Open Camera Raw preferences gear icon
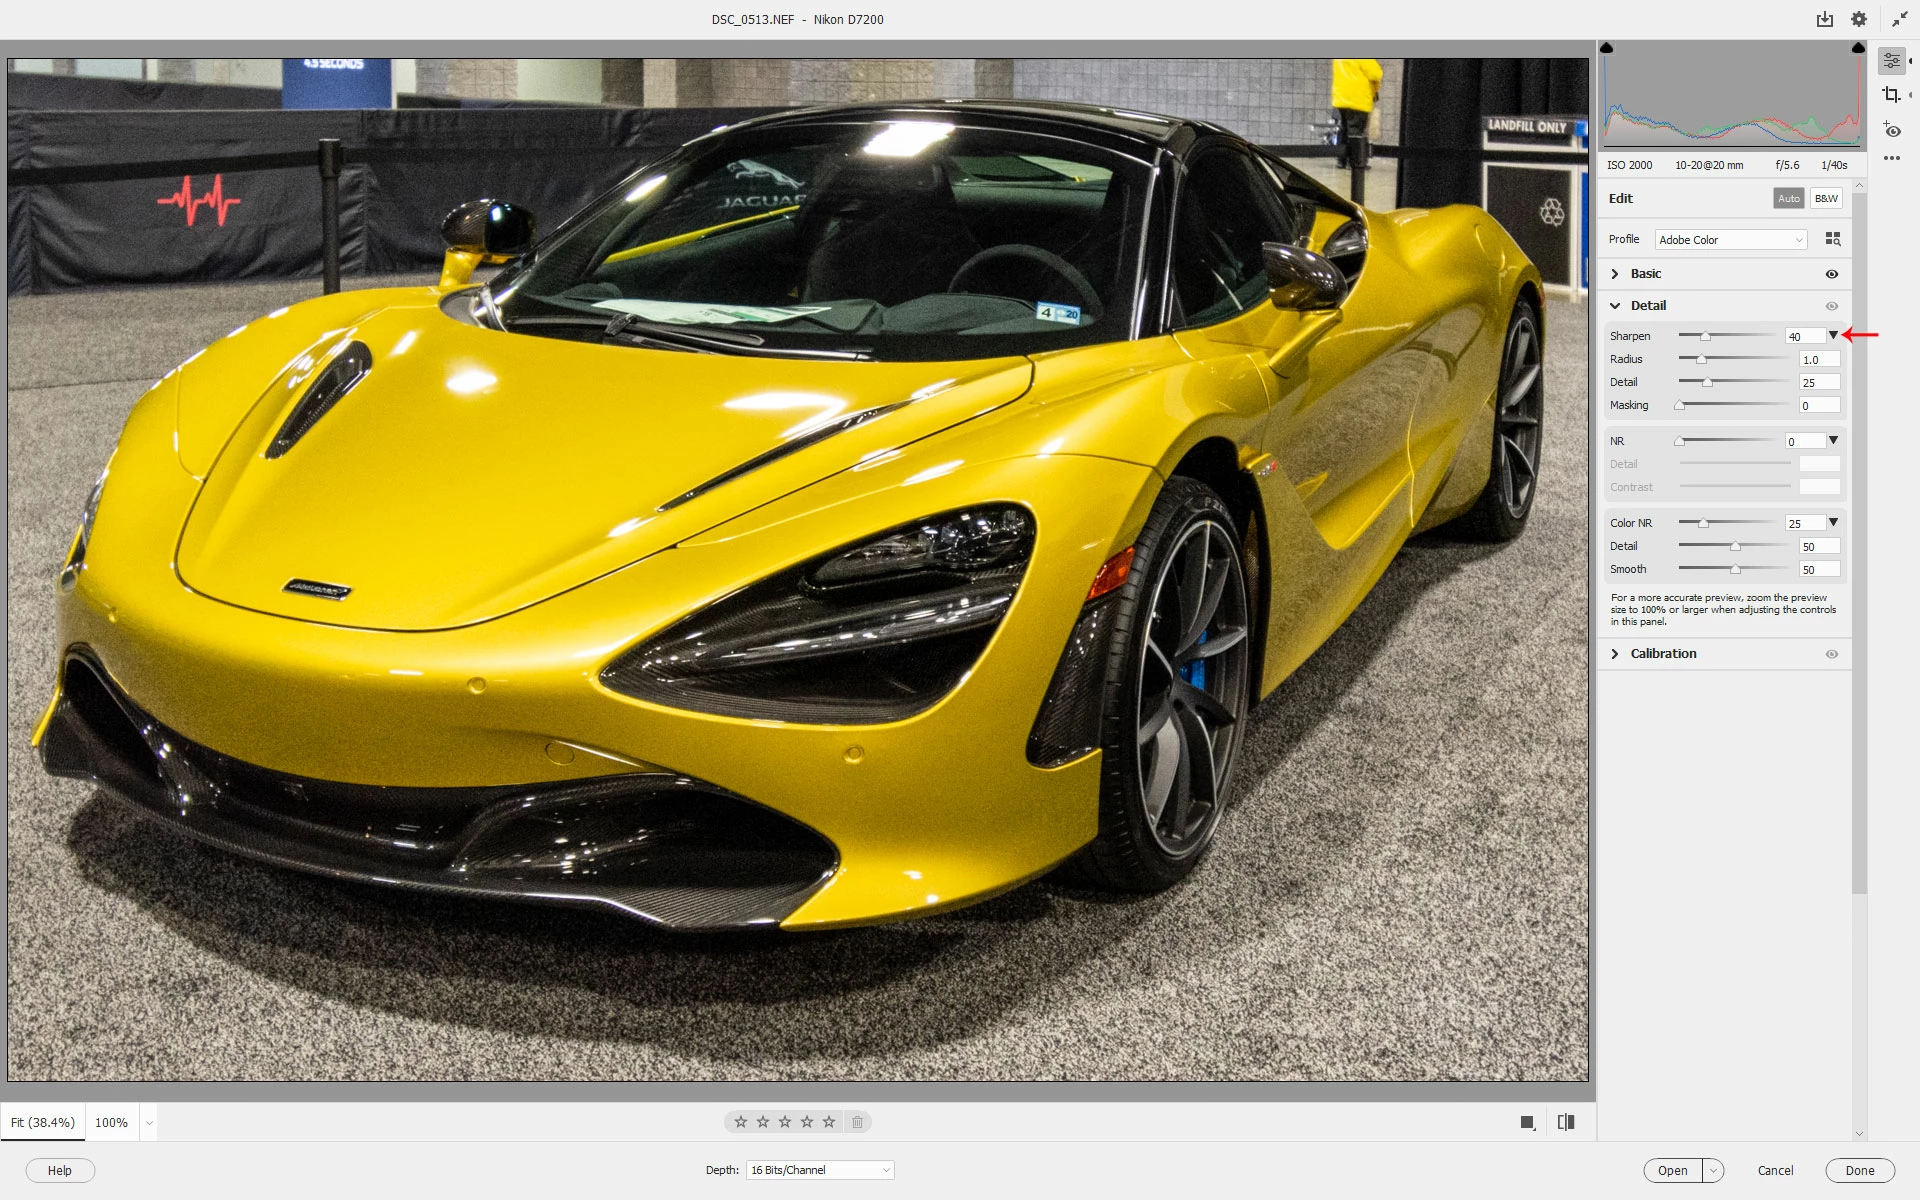The width and height of the screenshot is (1920, 1200). (1859, 19)
